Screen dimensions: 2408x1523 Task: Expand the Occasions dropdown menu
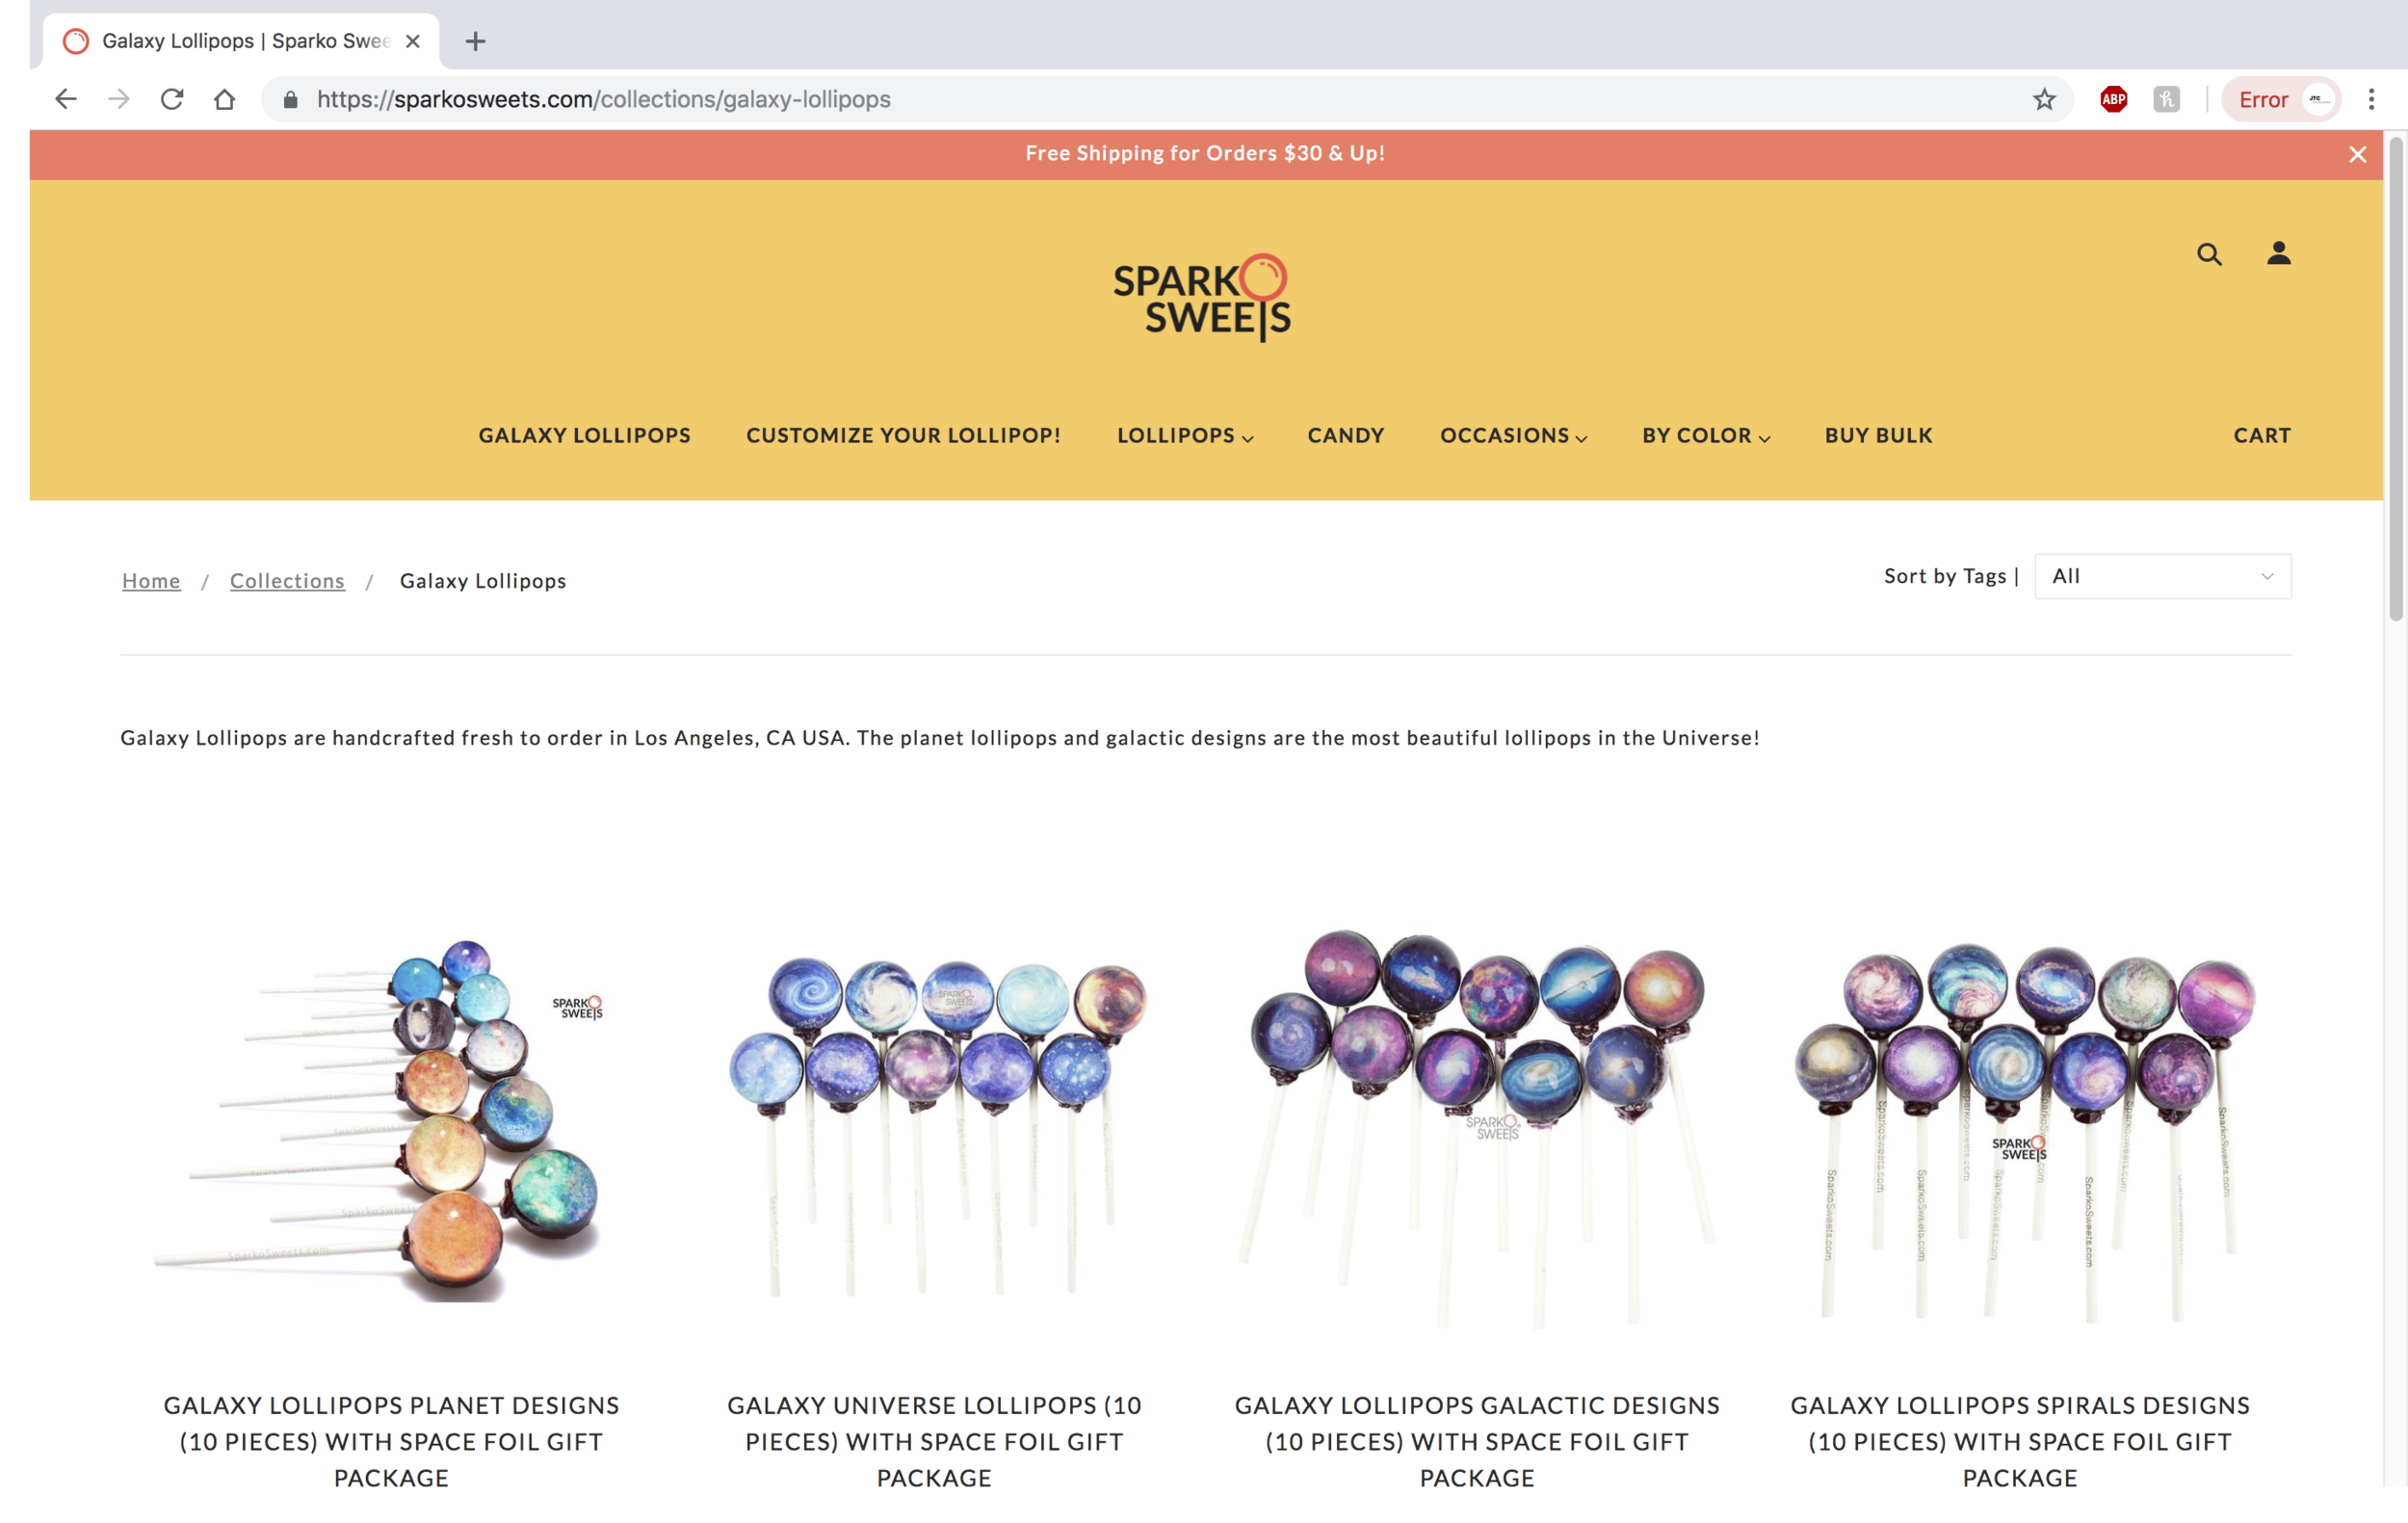1513,435
